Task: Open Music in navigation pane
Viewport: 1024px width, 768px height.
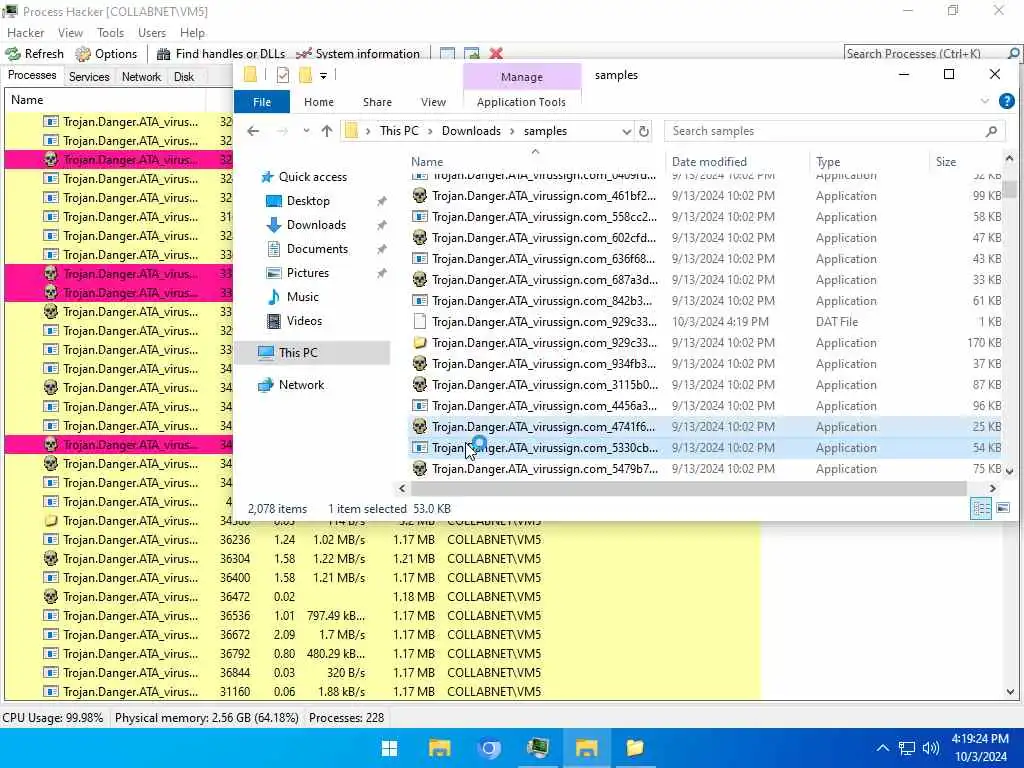Action: click(293, 296)
